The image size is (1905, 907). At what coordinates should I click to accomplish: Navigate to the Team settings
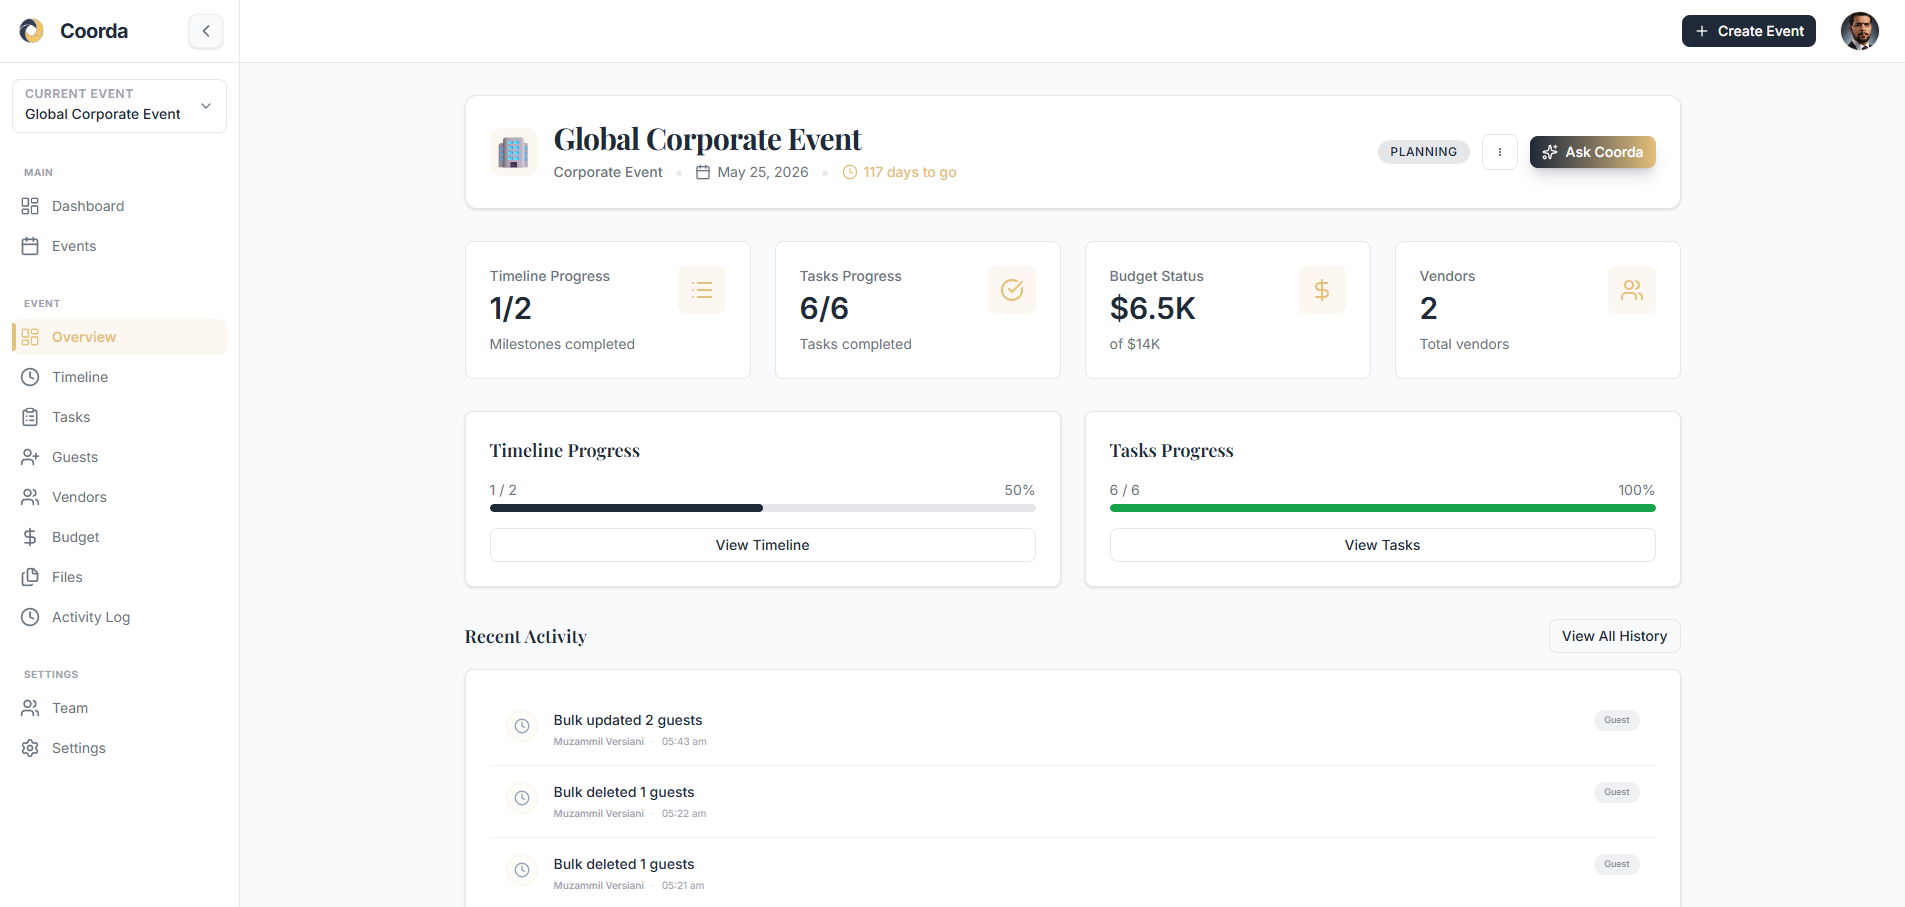[68, 708]
